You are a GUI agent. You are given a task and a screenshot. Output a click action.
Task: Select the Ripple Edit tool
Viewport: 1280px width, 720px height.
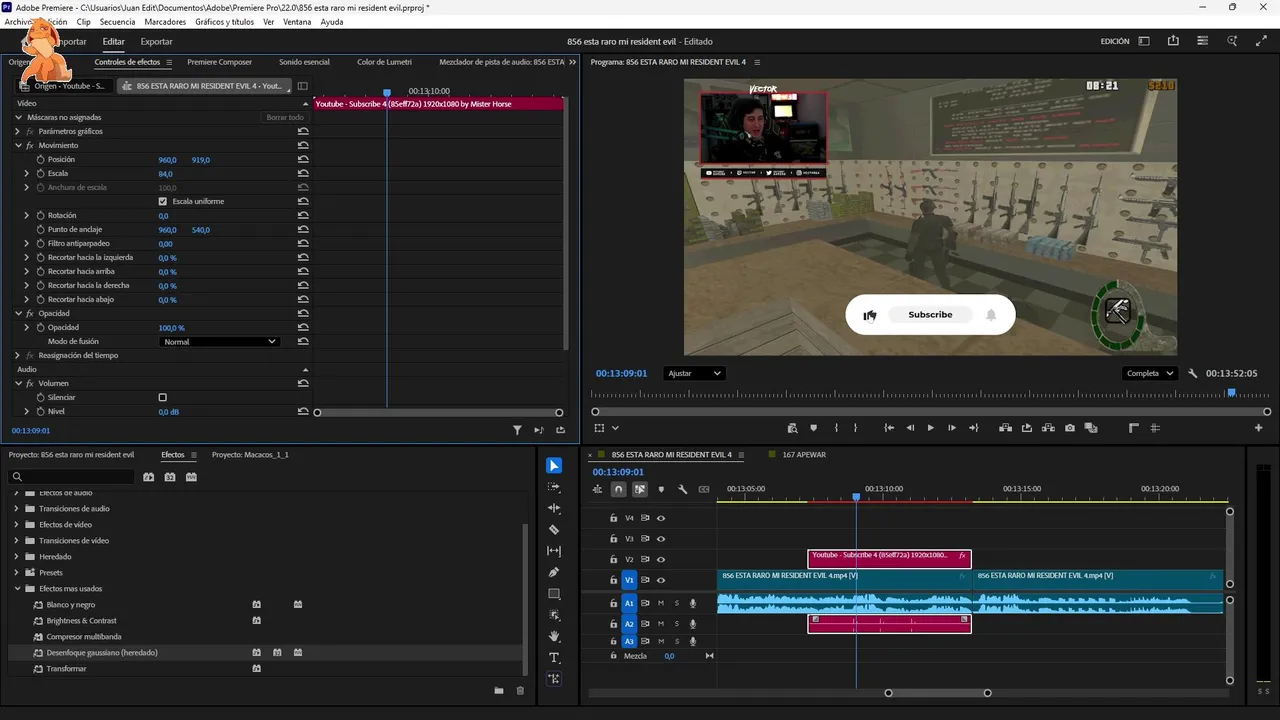click(554, 508)
